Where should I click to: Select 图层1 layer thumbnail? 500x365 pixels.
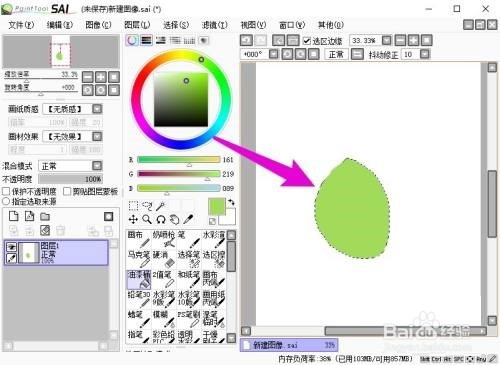[28, 253]
